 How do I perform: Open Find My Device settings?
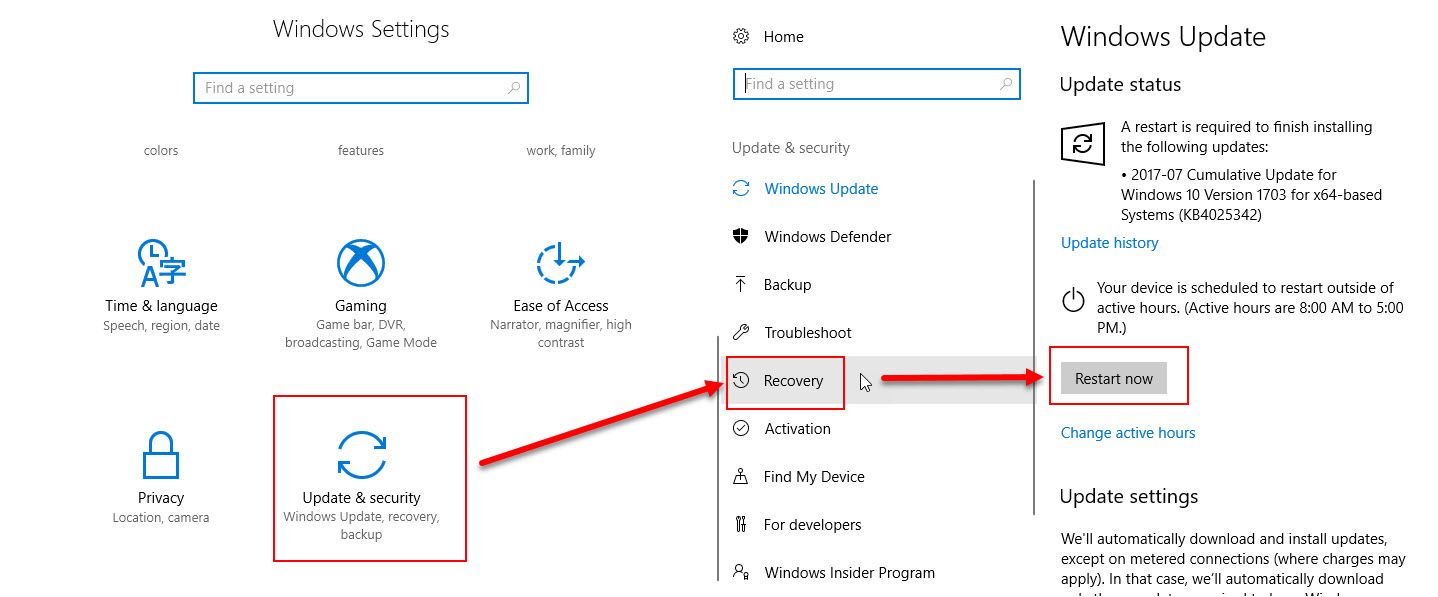[813, 477]
